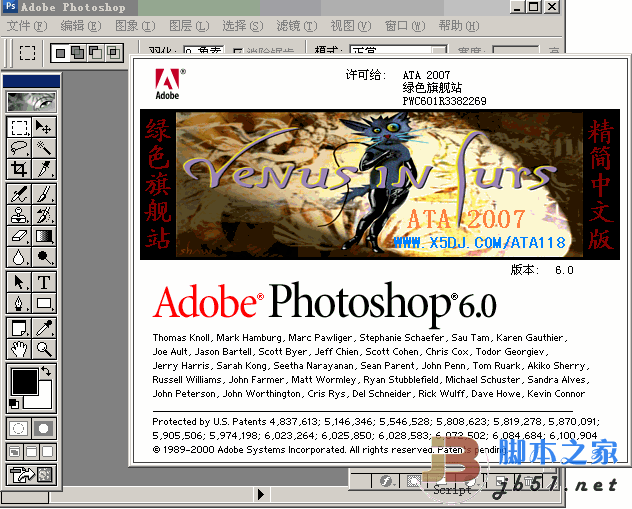Switch to Quick Mask mode

(44, 428)
